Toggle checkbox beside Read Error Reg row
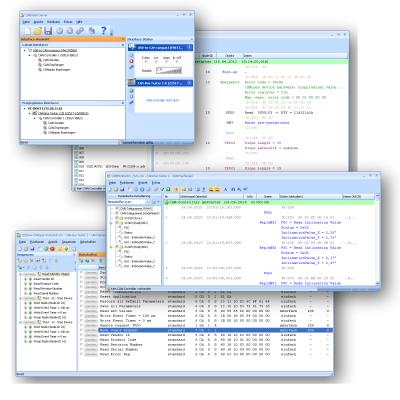The height and width of the screenshot is (400, 400). point(81,354)
